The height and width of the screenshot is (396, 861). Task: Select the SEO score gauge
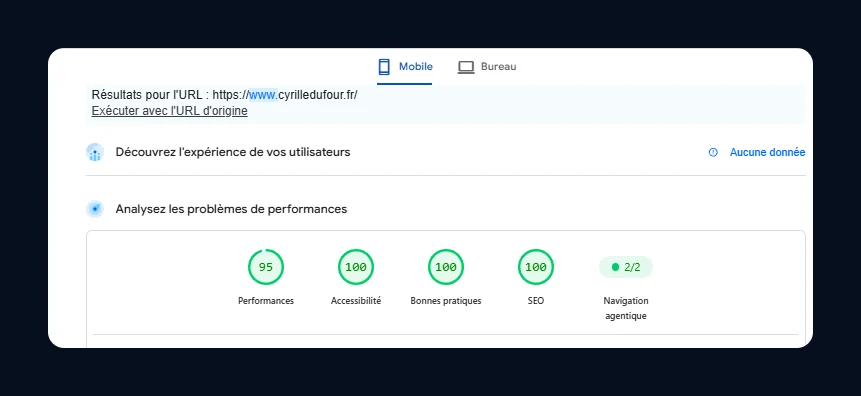536,267
